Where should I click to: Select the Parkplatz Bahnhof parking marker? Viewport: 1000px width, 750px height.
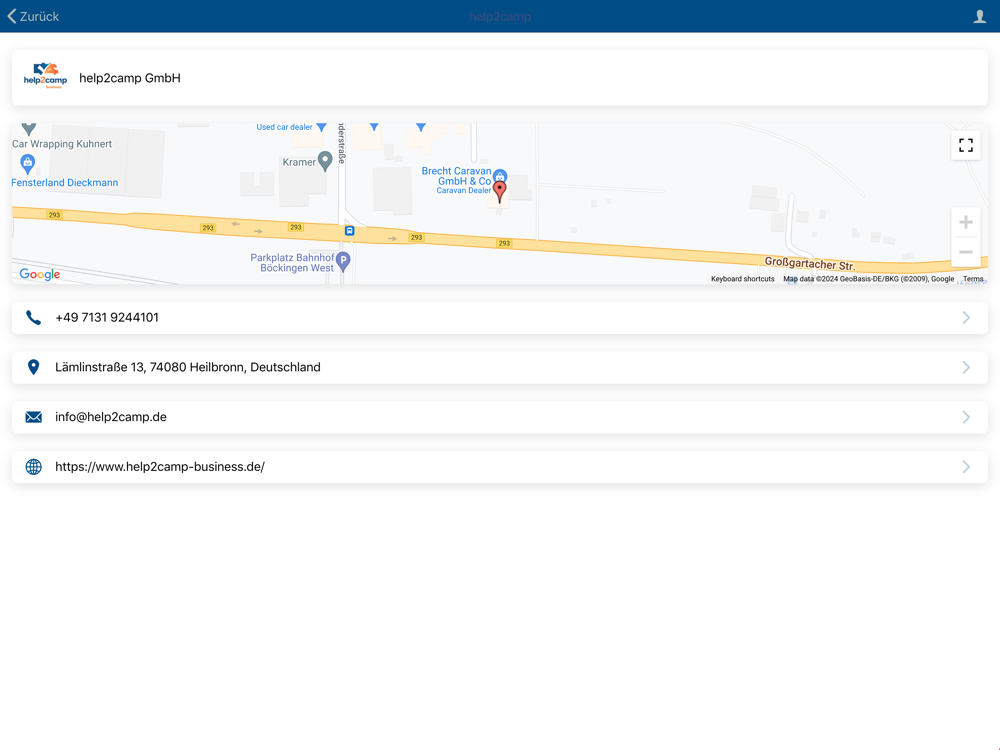pyautogui.click(x=343, y=261)
